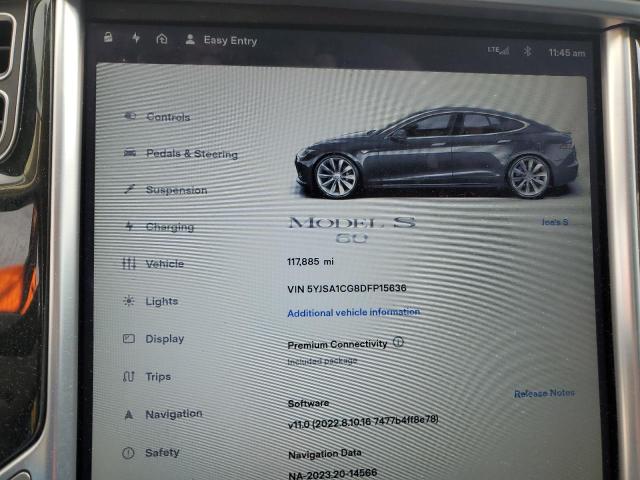Open the Display menu item
Viewport: 640px width, 480px height.
(165, 339)
